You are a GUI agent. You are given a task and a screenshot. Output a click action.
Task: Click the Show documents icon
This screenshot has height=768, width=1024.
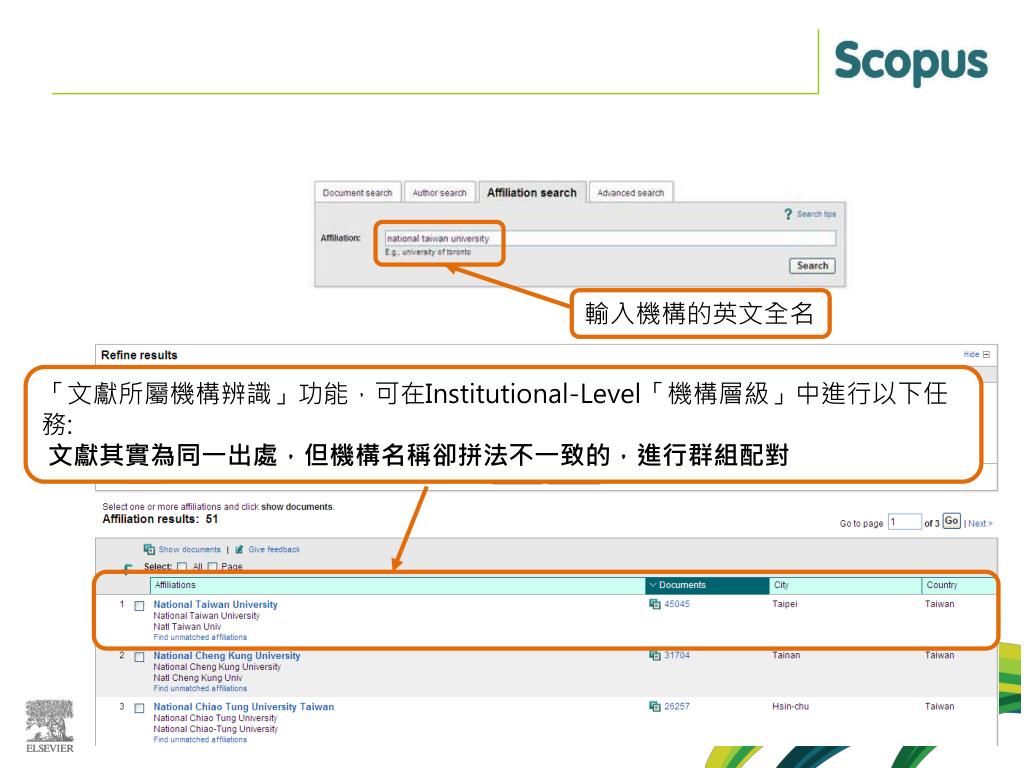click(149, 549)
